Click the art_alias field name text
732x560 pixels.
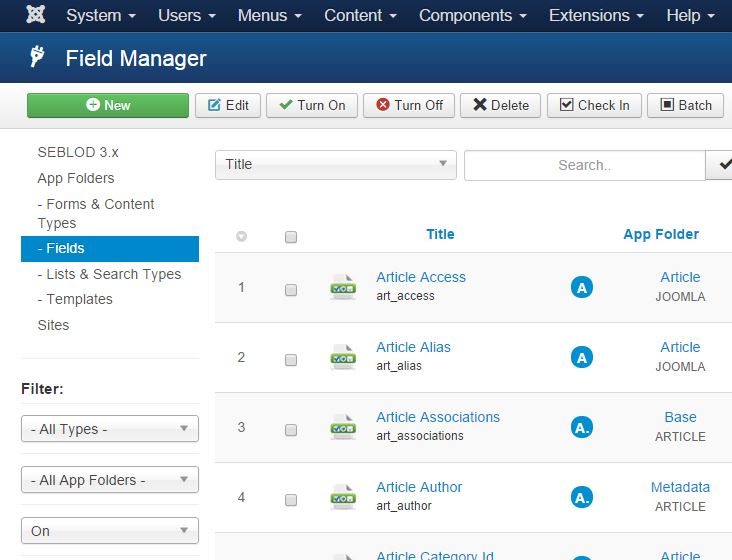(399, 366)
